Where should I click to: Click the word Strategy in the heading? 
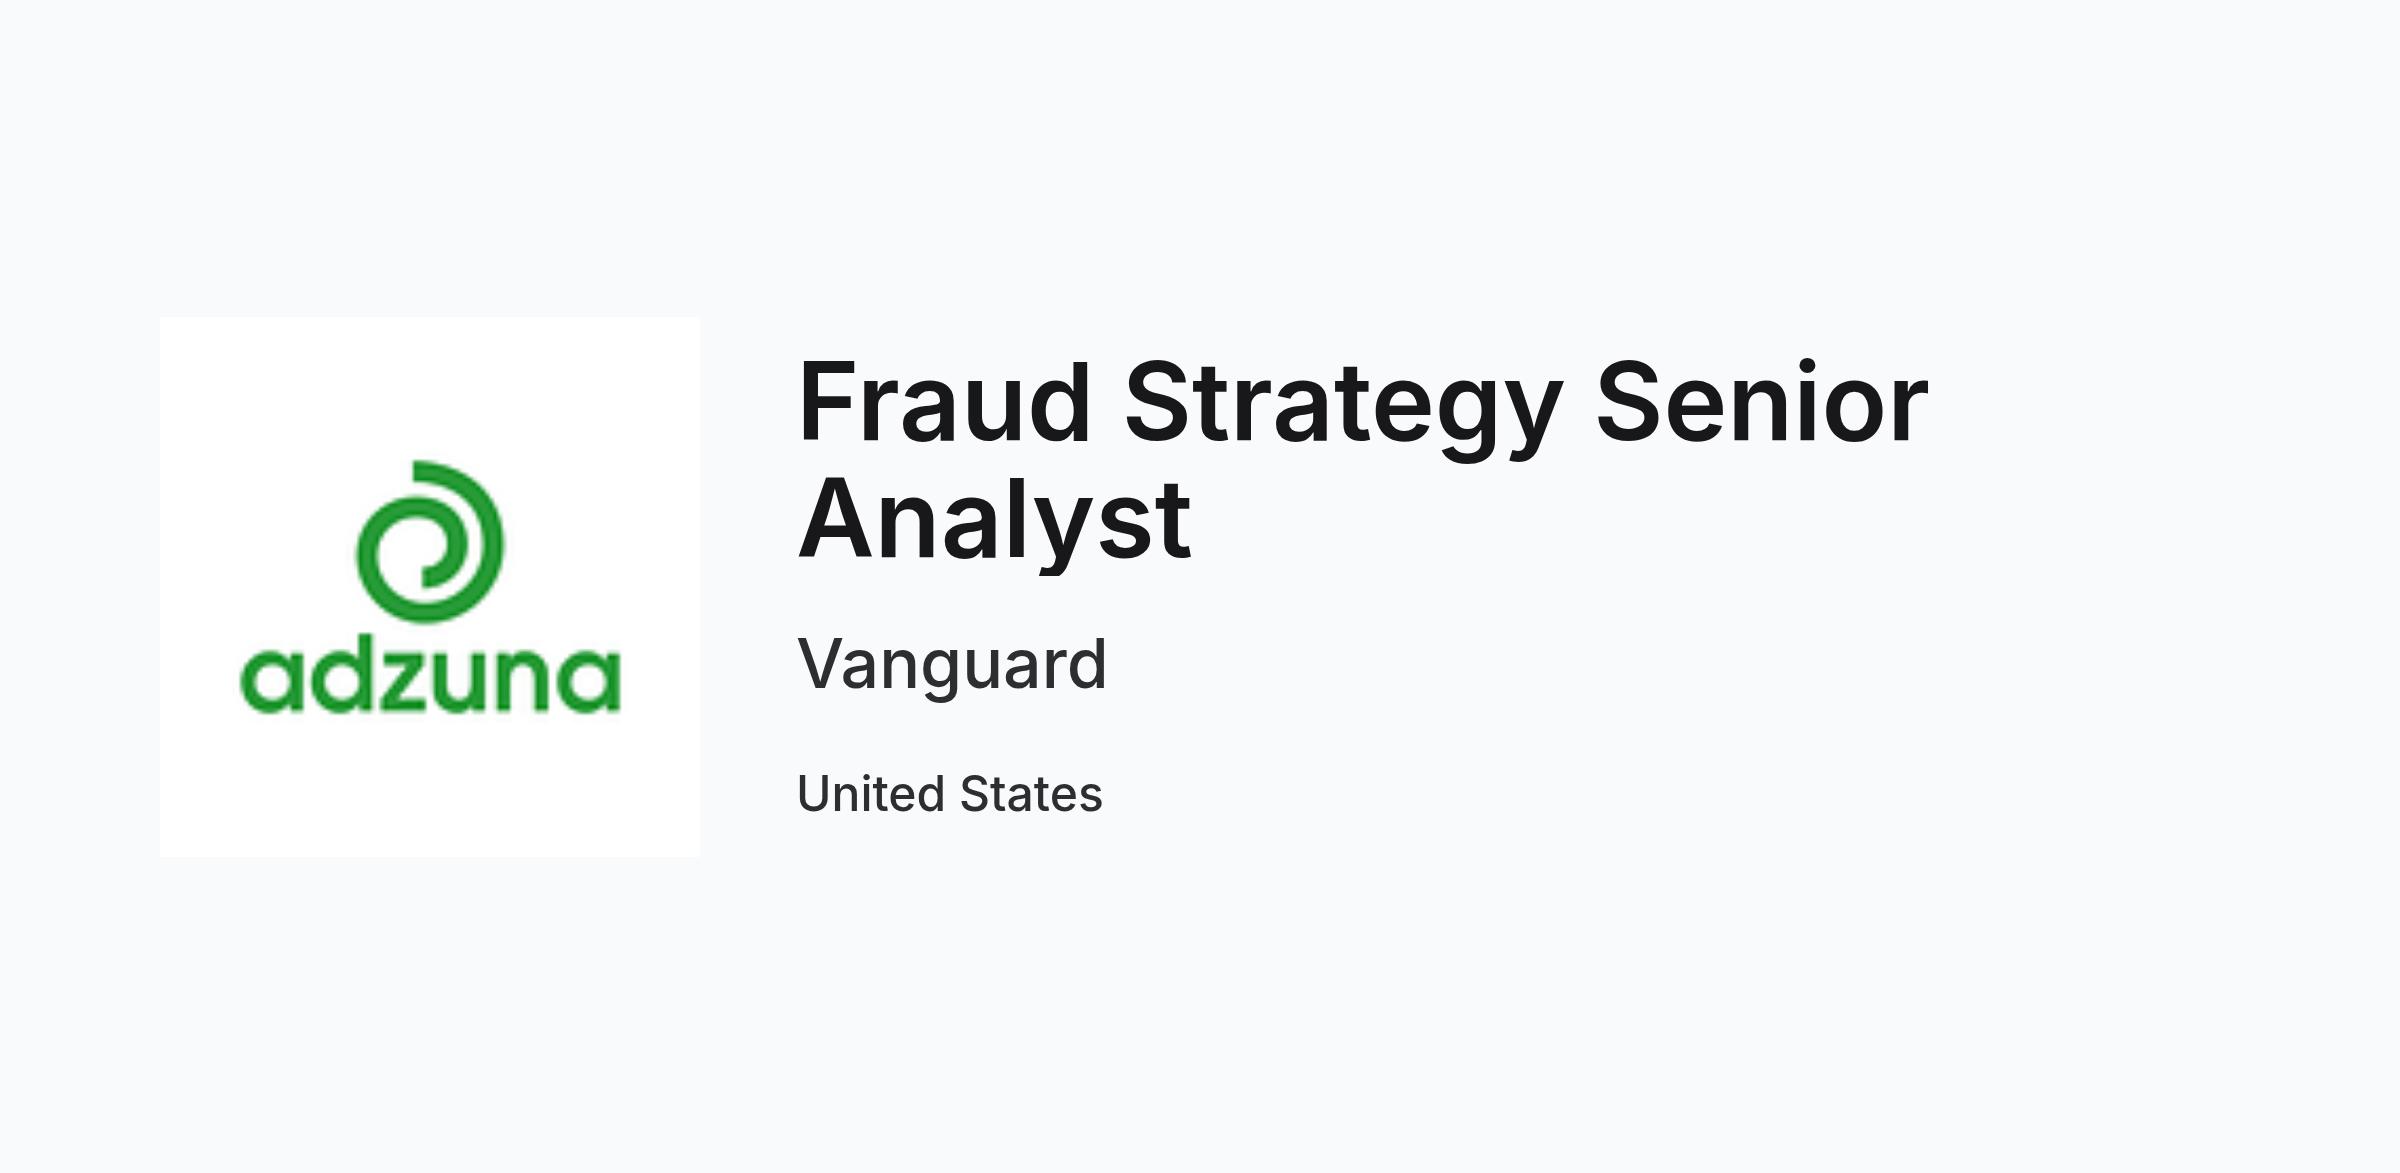pyautogui.click(x=1343, y=409)
